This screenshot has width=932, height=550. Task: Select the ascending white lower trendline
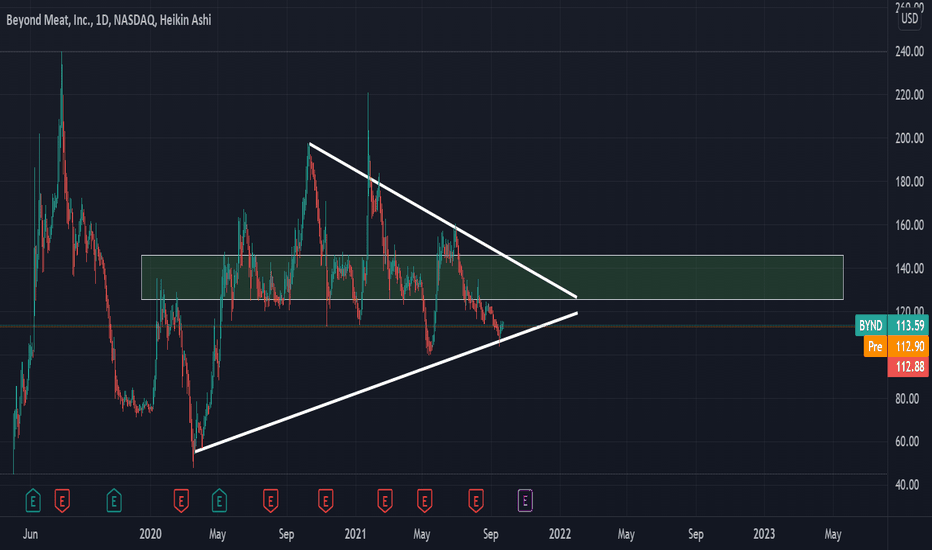click(x=386, y=382)
